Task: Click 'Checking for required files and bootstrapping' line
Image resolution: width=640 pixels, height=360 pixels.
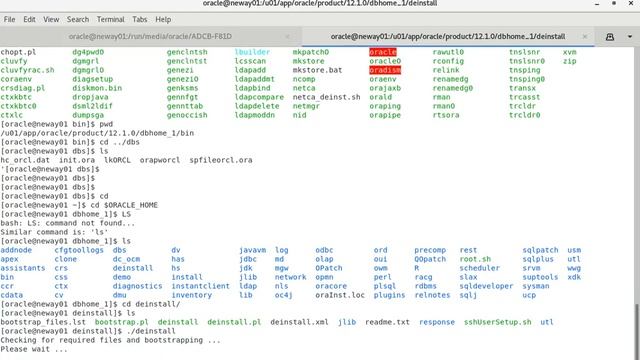Action: point(111,340)
